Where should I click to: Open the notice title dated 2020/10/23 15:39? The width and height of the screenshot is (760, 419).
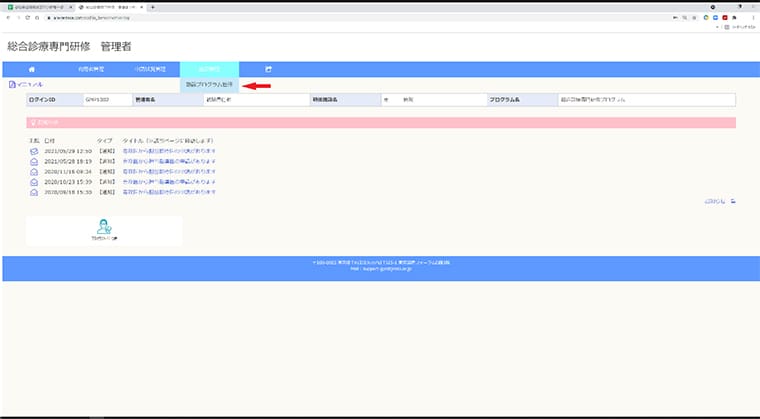tap(169, 182)
